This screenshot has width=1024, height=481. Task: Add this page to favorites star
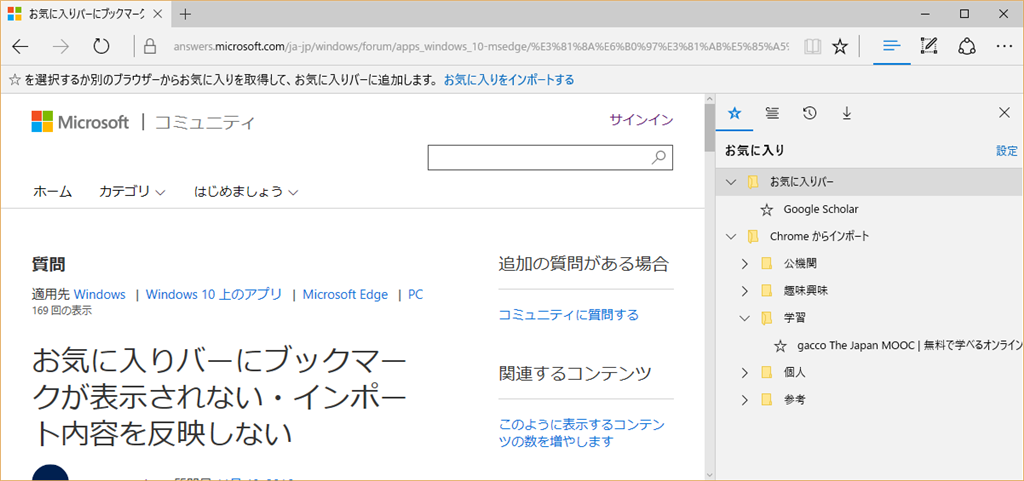tap(840, 46)
